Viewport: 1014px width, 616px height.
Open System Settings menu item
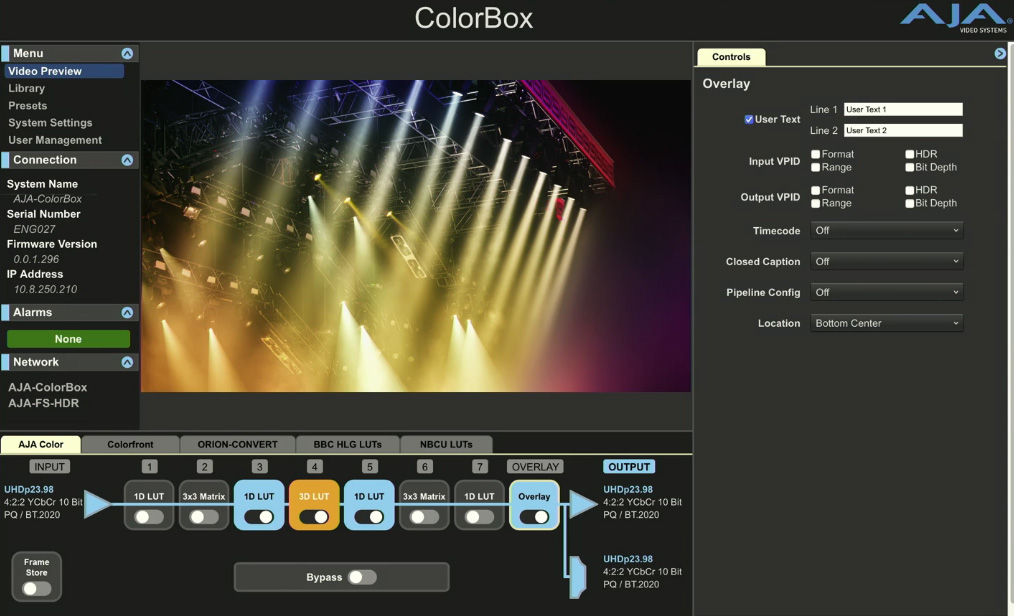(50, 123)
